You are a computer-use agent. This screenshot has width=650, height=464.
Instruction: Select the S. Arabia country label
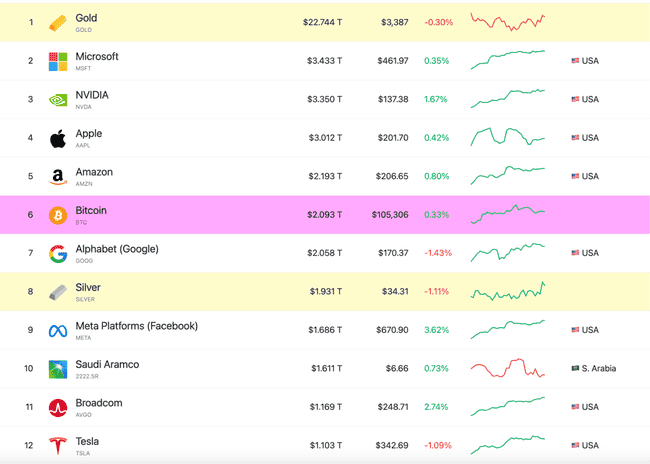point(599,369)
